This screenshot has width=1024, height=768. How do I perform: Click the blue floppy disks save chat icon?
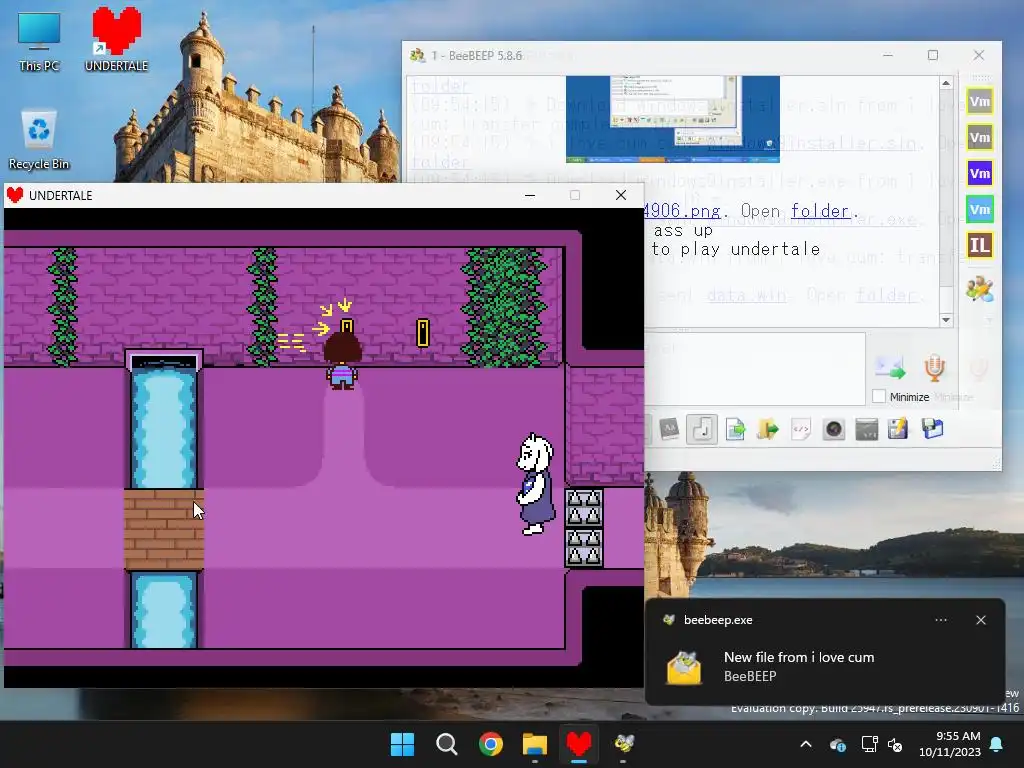(933, 430)
